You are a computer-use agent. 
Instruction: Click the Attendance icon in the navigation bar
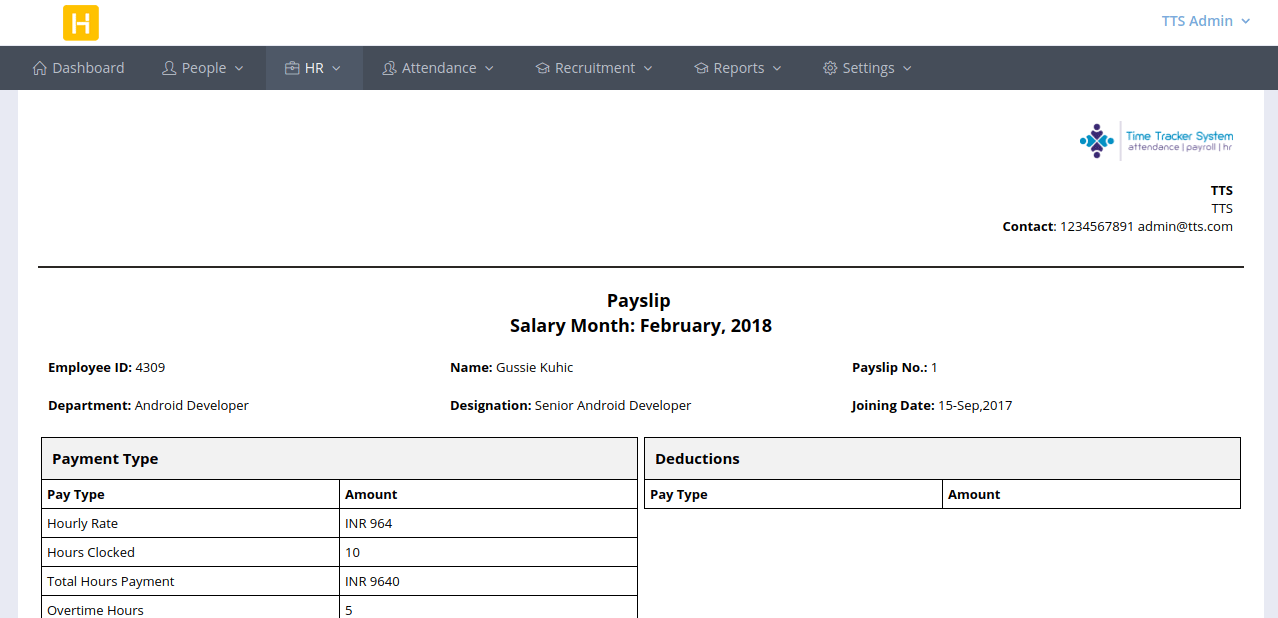pyautogui.click(x=390, y=67)
